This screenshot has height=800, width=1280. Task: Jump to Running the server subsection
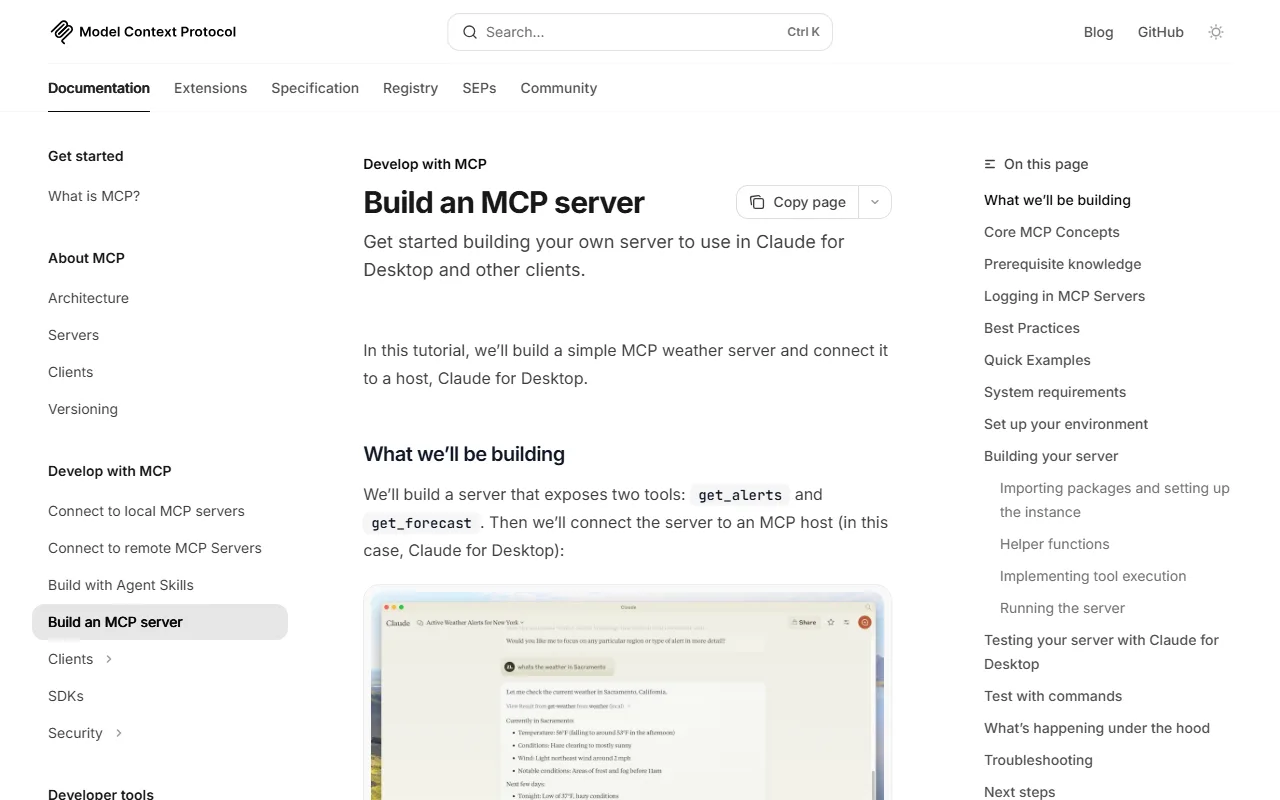coord(1062,608)
